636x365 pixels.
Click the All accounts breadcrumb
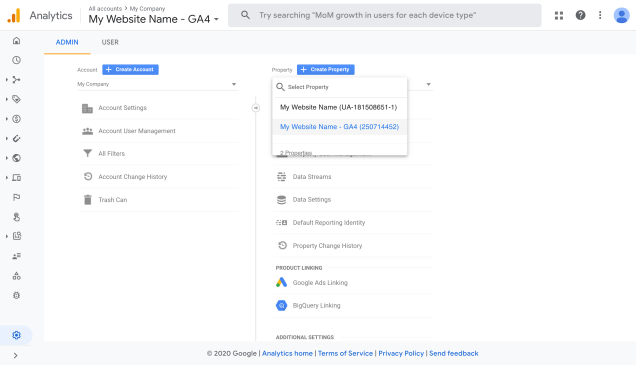tap(105, 9)
